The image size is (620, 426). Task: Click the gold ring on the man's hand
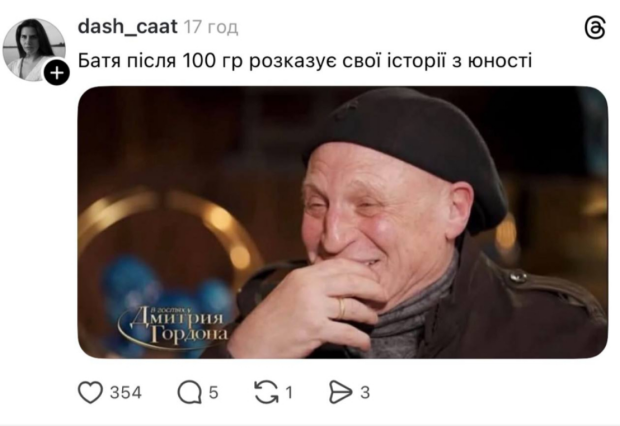point(342,308)
